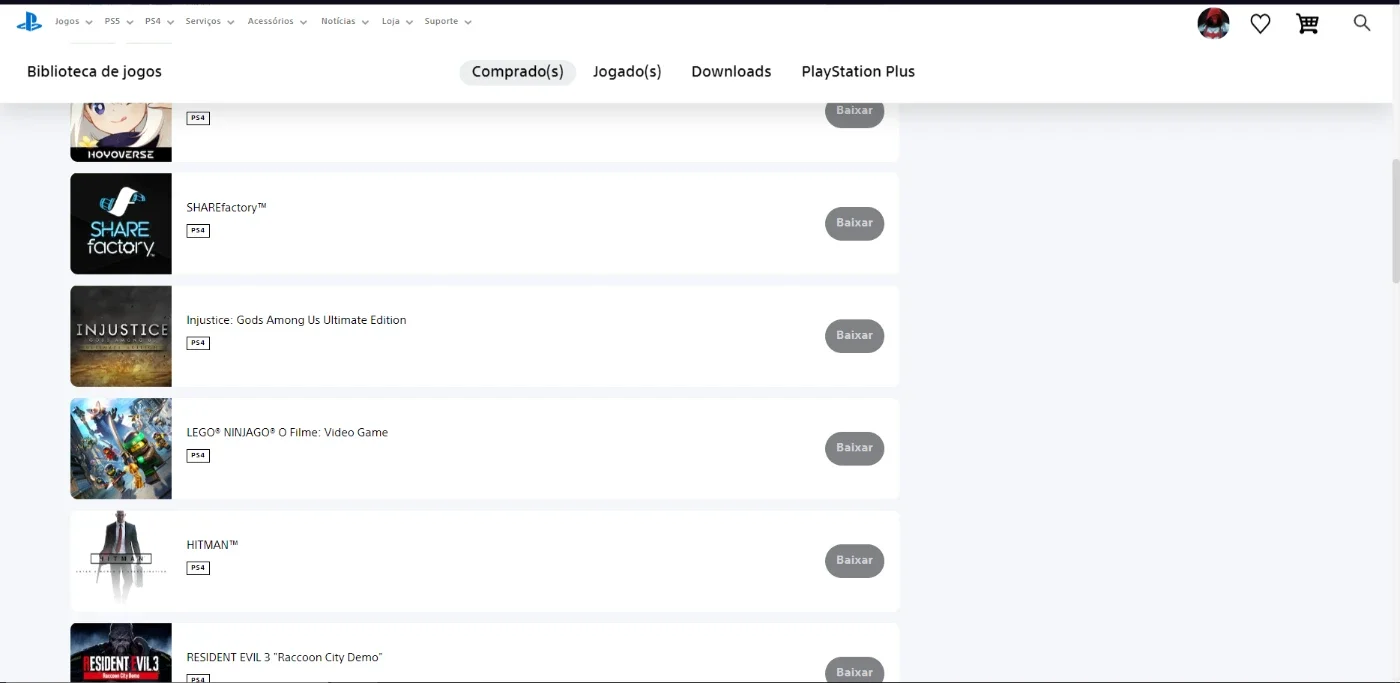Open the HITMAN cover thumbnail
Screen dimensions: 1400x683
coord(121,561)
